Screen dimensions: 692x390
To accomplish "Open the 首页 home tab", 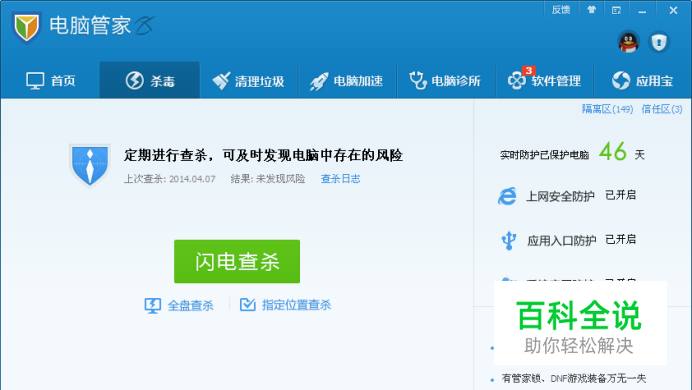I will 50,81.
